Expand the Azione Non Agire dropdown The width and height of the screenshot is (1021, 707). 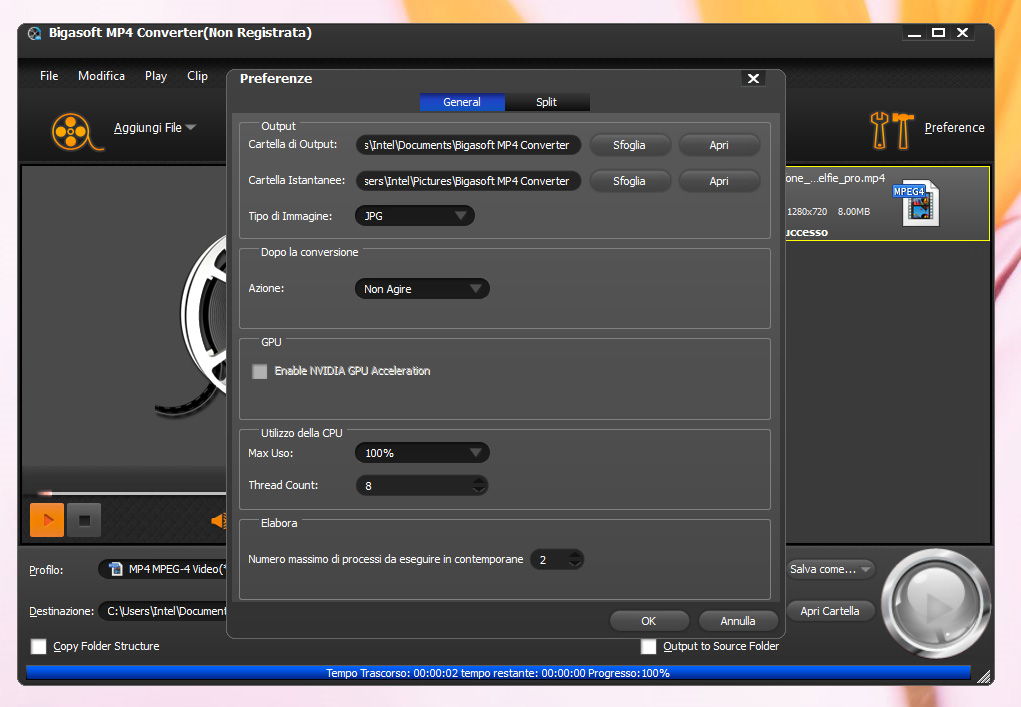point(422,289)
